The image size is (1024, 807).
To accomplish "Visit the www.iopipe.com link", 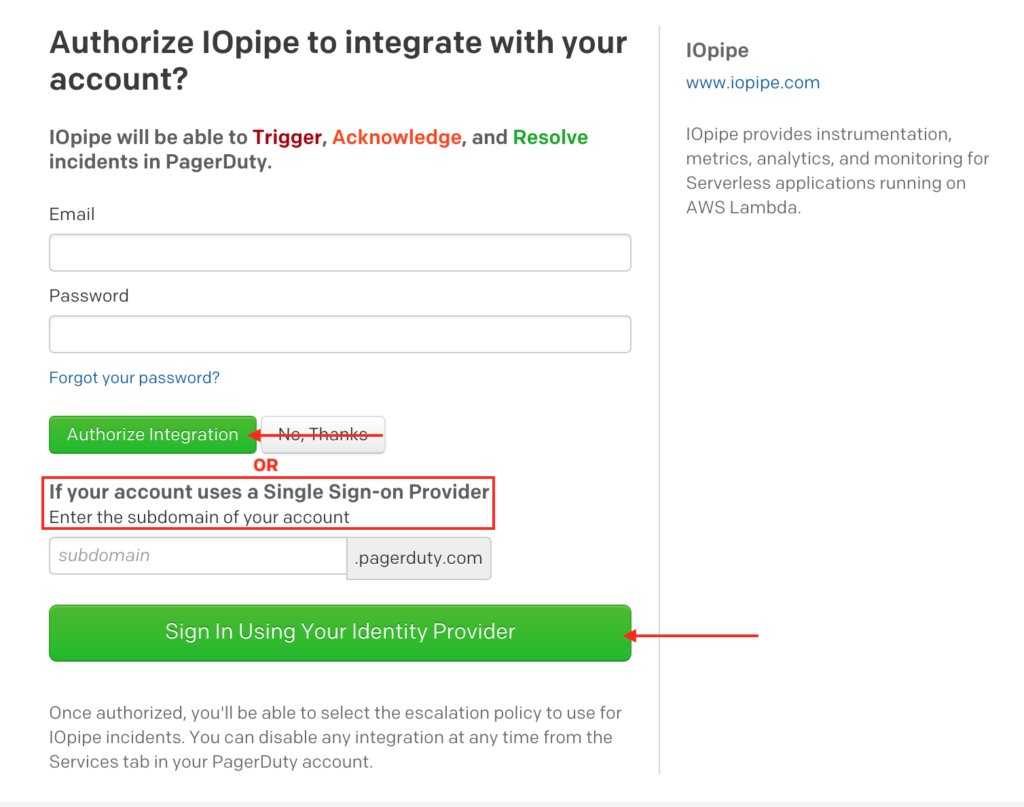I will 752,83.
